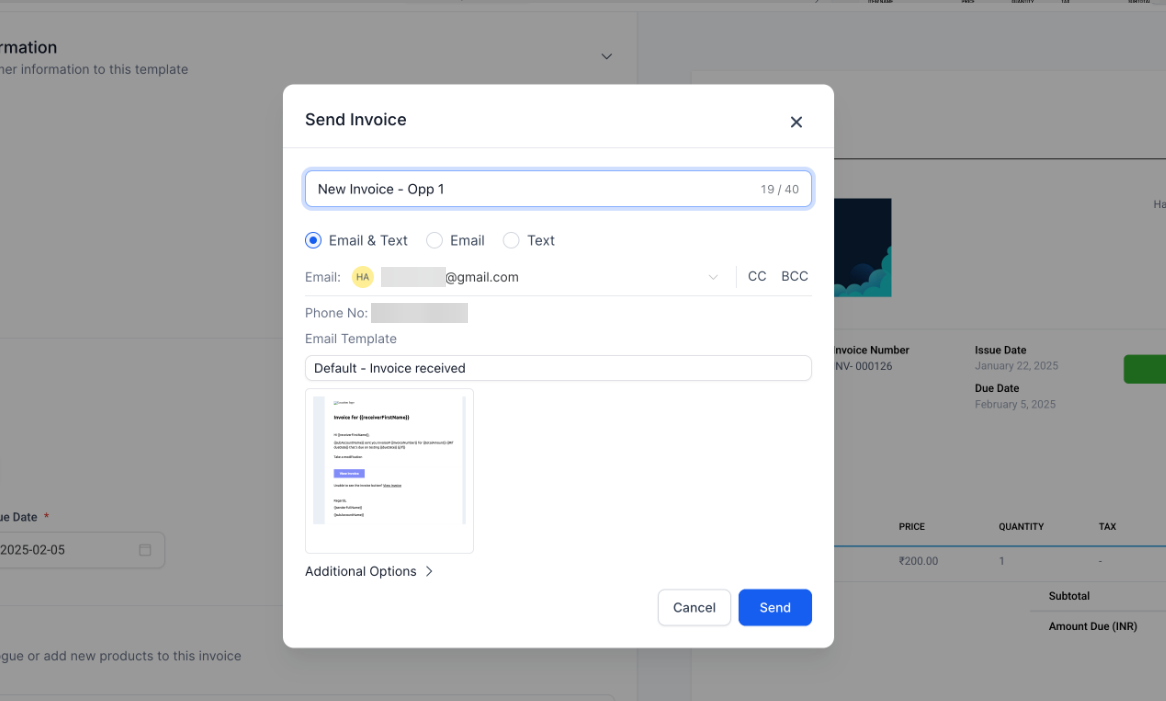Add CC recipients

point(757,277)
